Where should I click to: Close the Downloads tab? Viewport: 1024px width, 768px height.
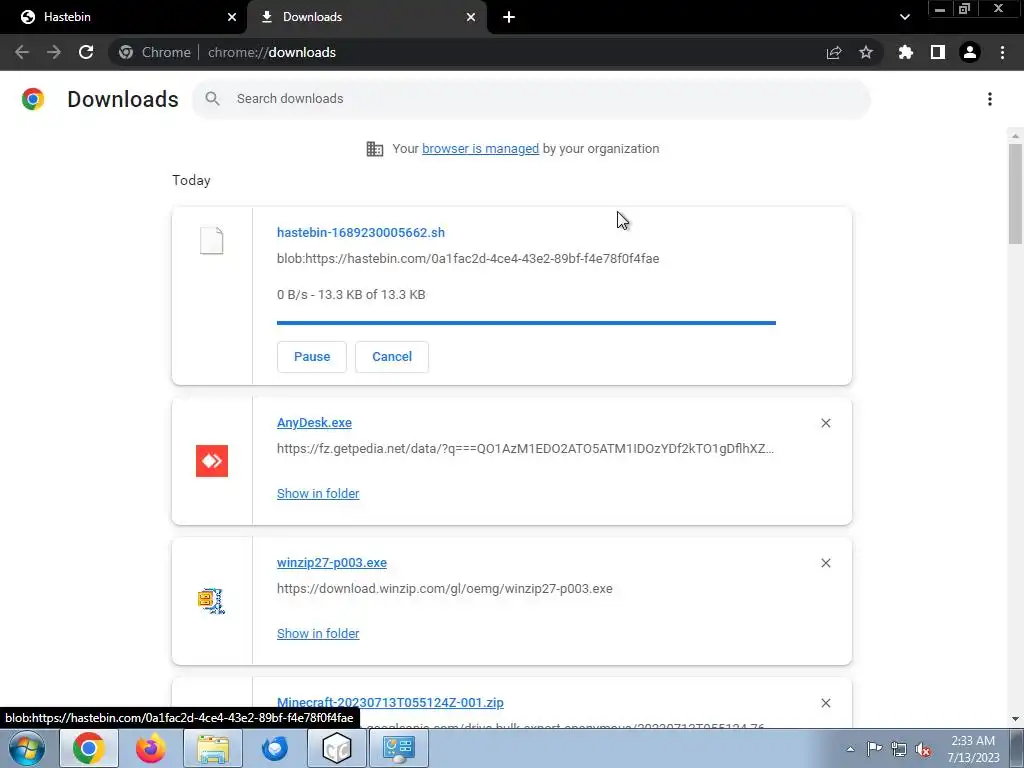click(x=471, y=17)
